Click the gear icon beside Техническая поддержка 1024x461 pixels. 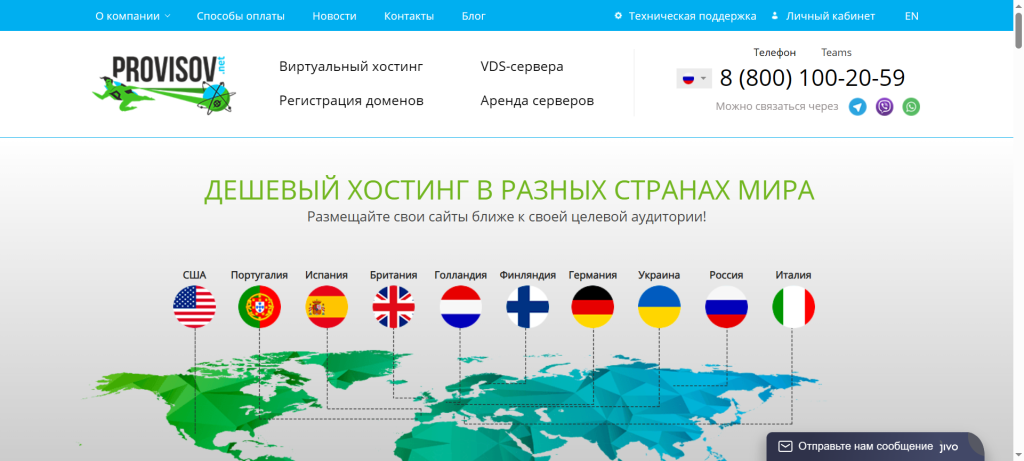618,16
